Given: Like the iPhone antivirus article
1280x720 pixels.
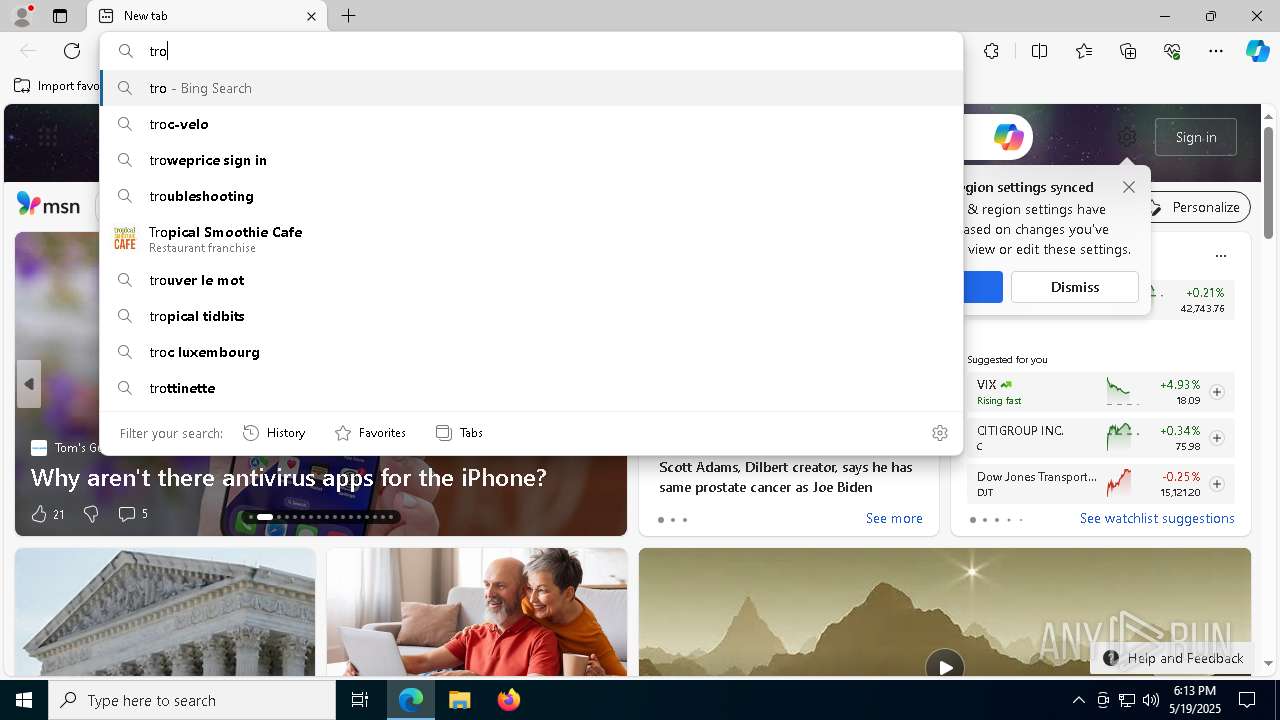Looking at the screenshot, I should point(47,514).
